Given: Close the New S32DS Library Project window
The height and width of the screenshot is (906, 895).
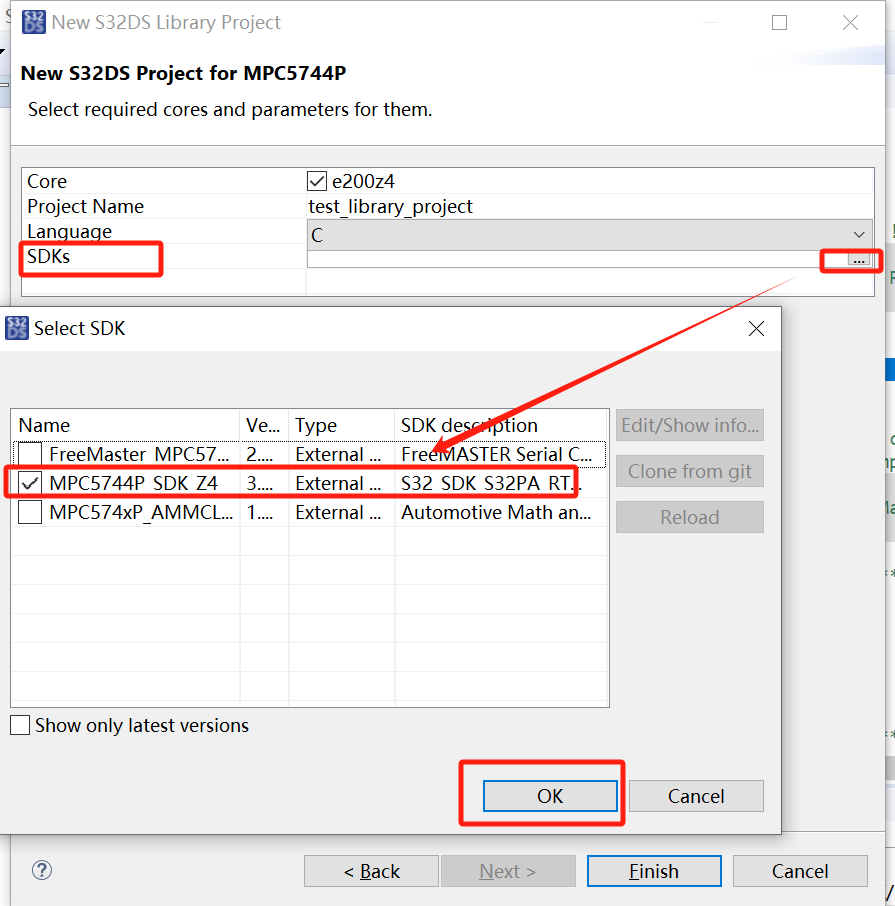Looking at the screenshot, I should pyautogui.click(x=850, y=23).
